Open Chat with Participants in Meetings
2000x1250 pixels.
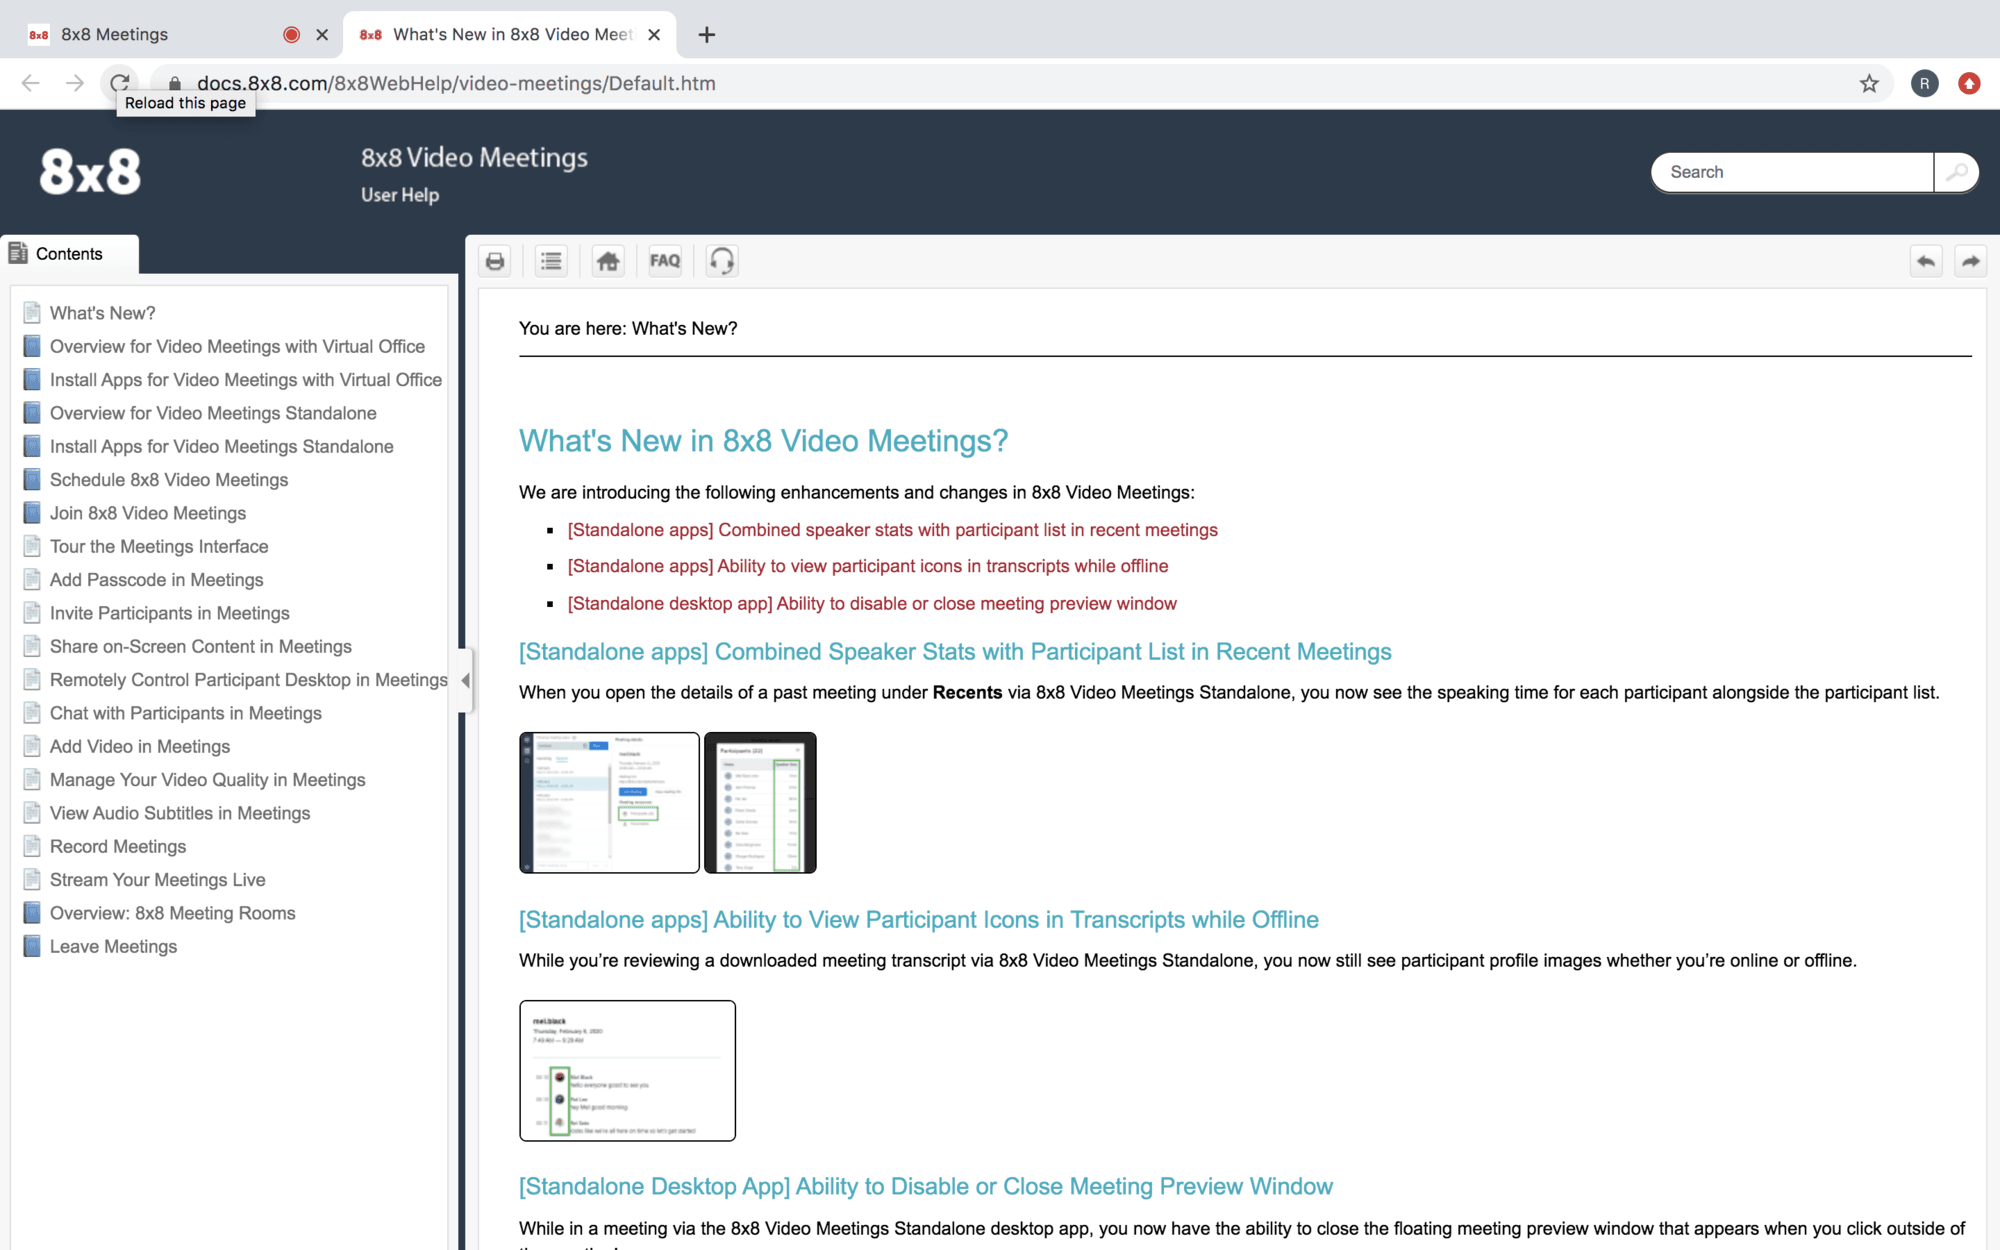185,713
